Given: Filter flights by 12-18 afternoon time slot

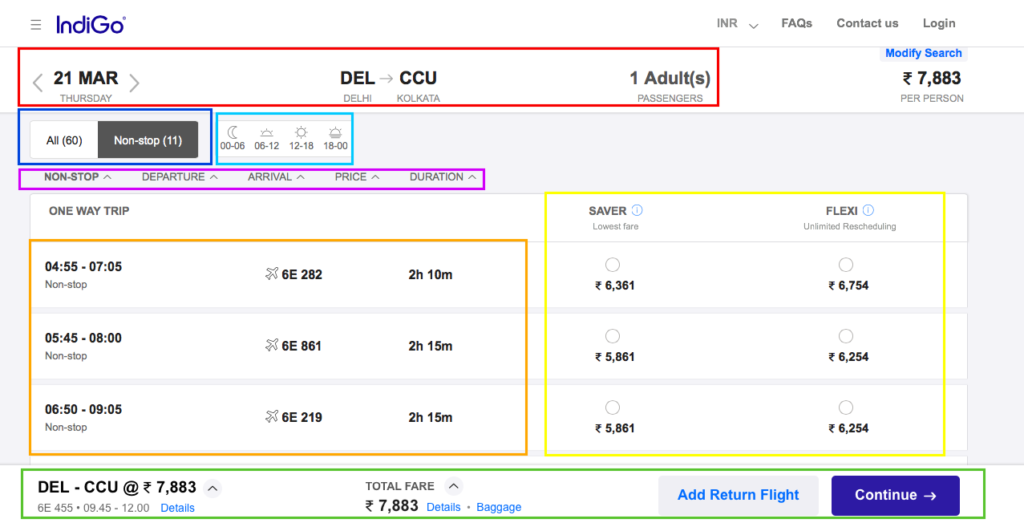Looking at the screenshot, I should (301, 138).
